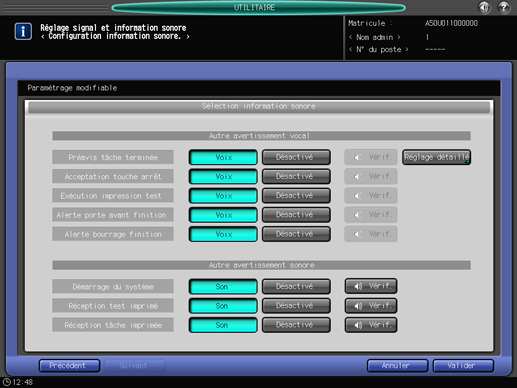Click the Réglage signal et information sonore text
Screen dimensions: 517x388
(x=113, y=28)
